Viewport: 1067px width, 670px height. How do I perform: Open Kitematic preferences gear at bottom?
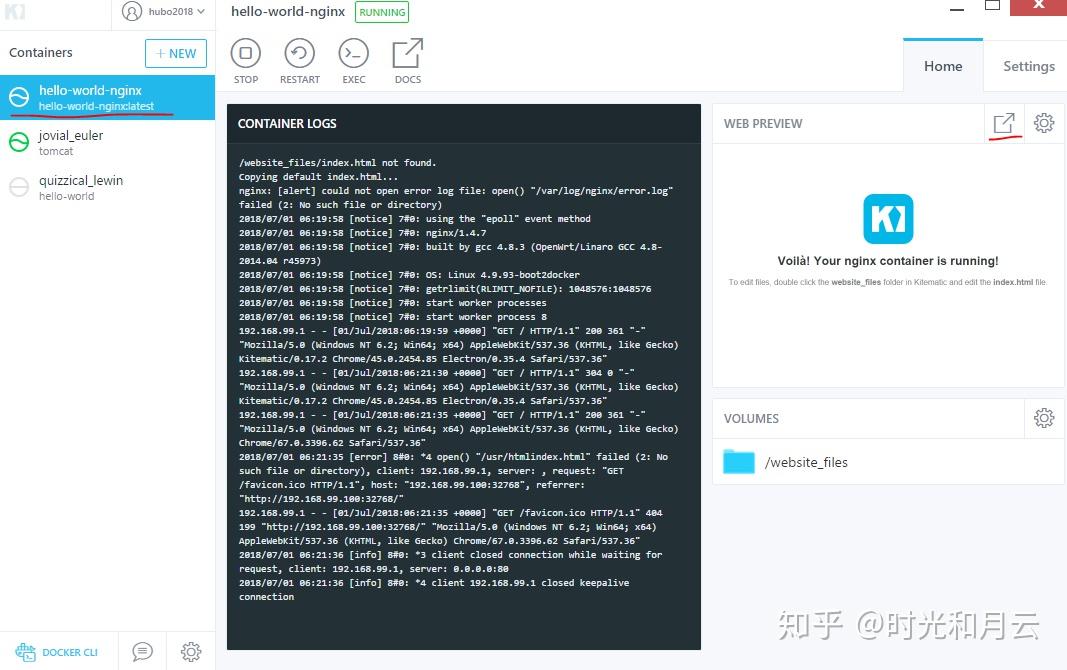click(191, 652)
